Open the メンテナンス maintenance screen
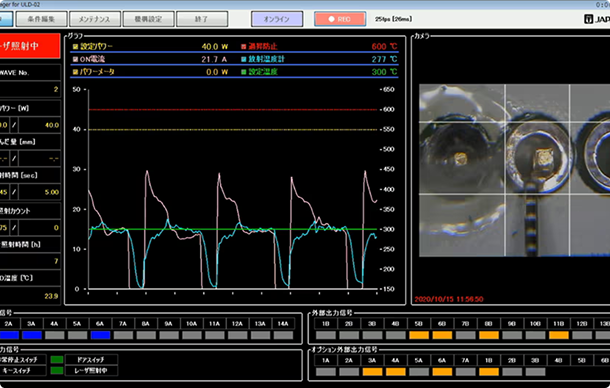Viewport: 610px width, 388px height. tap(95, 19)
